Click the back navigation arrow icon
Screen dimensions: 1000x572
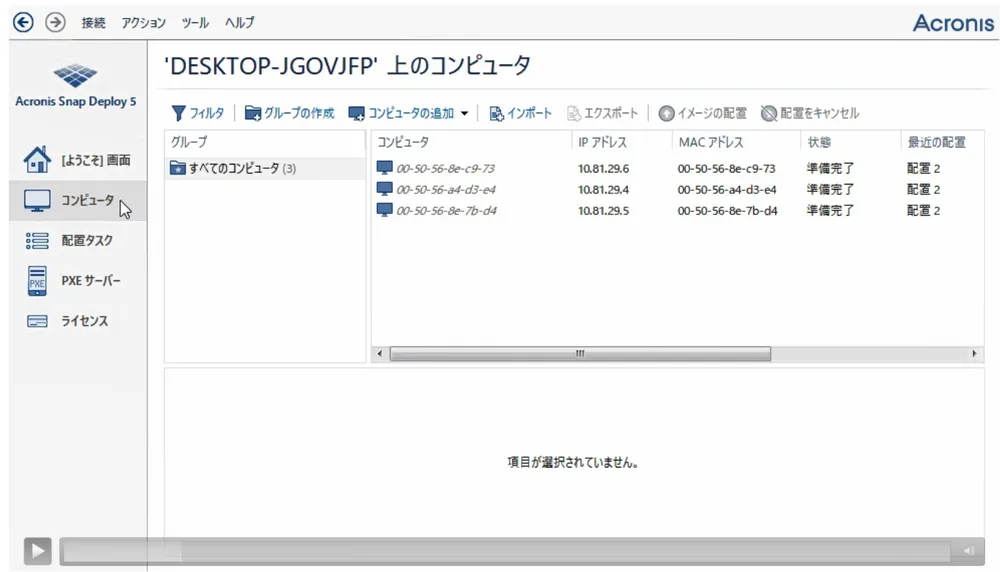point(24,22)
